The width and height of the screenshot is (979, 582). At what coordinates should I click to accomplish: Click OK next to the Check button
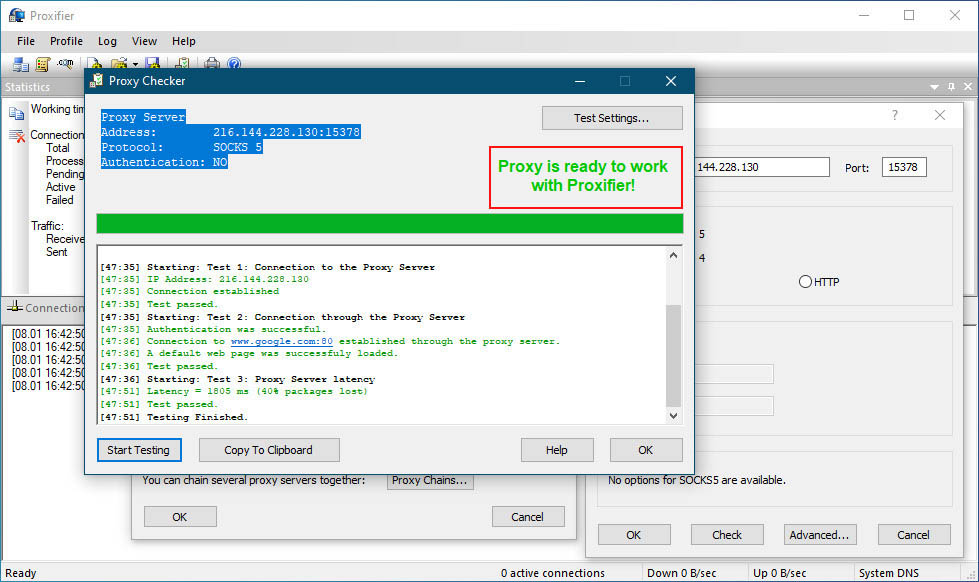[634, 535]
